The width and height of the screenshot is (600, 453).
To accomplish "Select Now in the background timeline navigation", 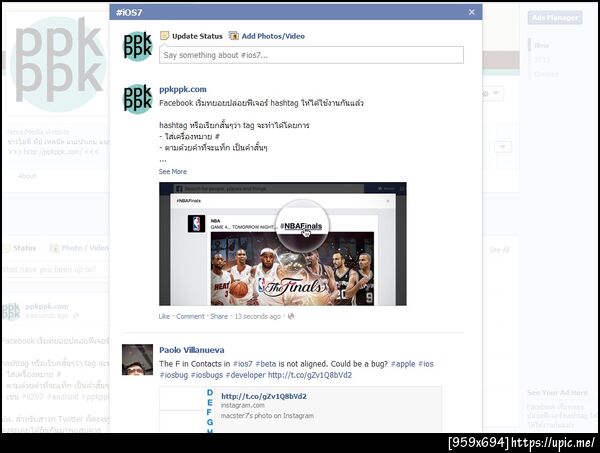I will pos(541,46).
